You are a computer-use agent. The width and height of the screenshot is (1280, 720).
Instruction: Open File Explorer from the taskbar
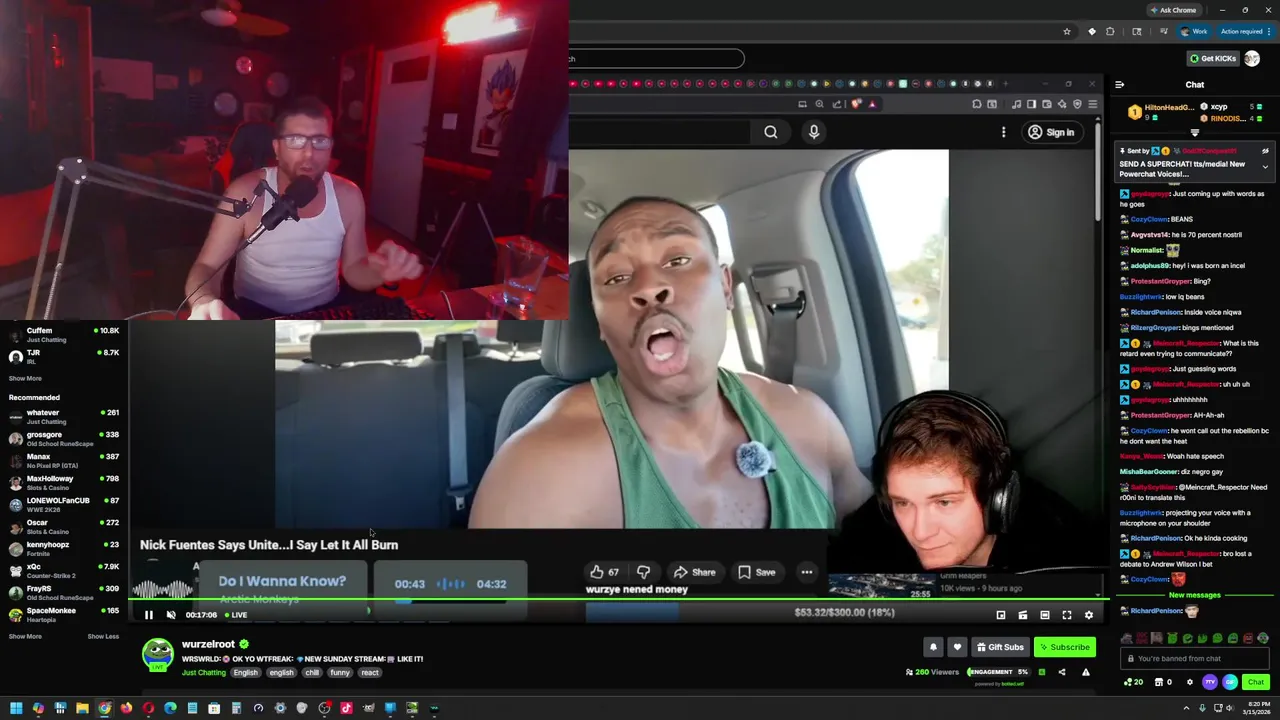click(x=82, y=708)
